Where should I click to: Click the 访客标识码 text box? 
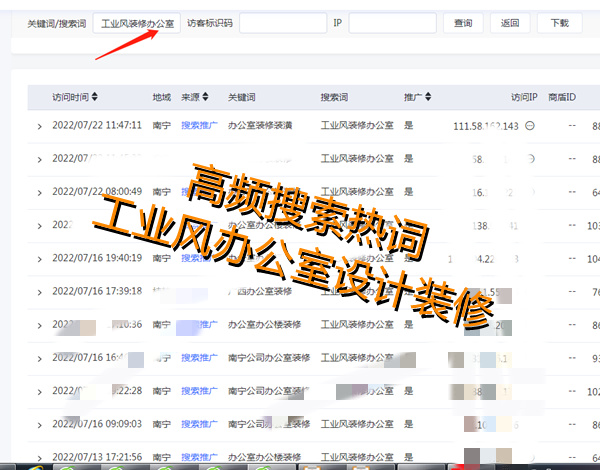283,23
